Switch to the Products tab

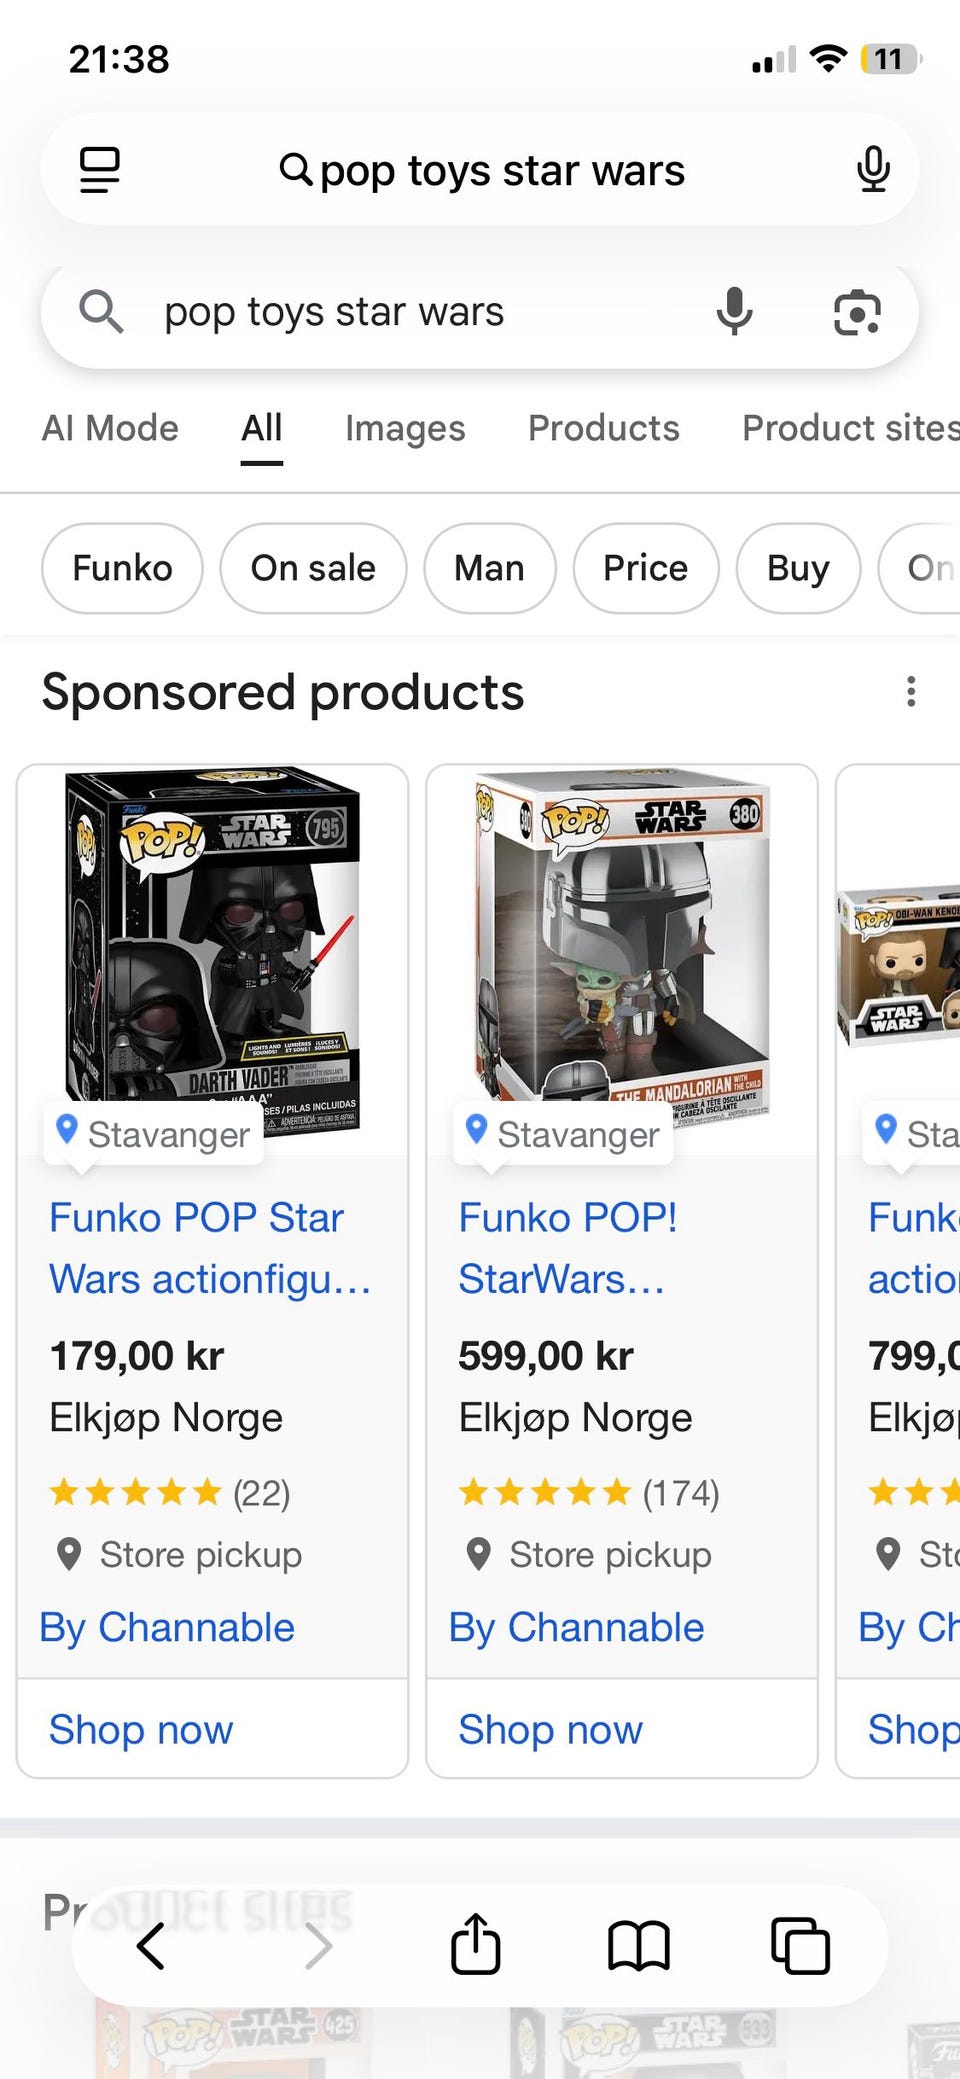[603, 428]
